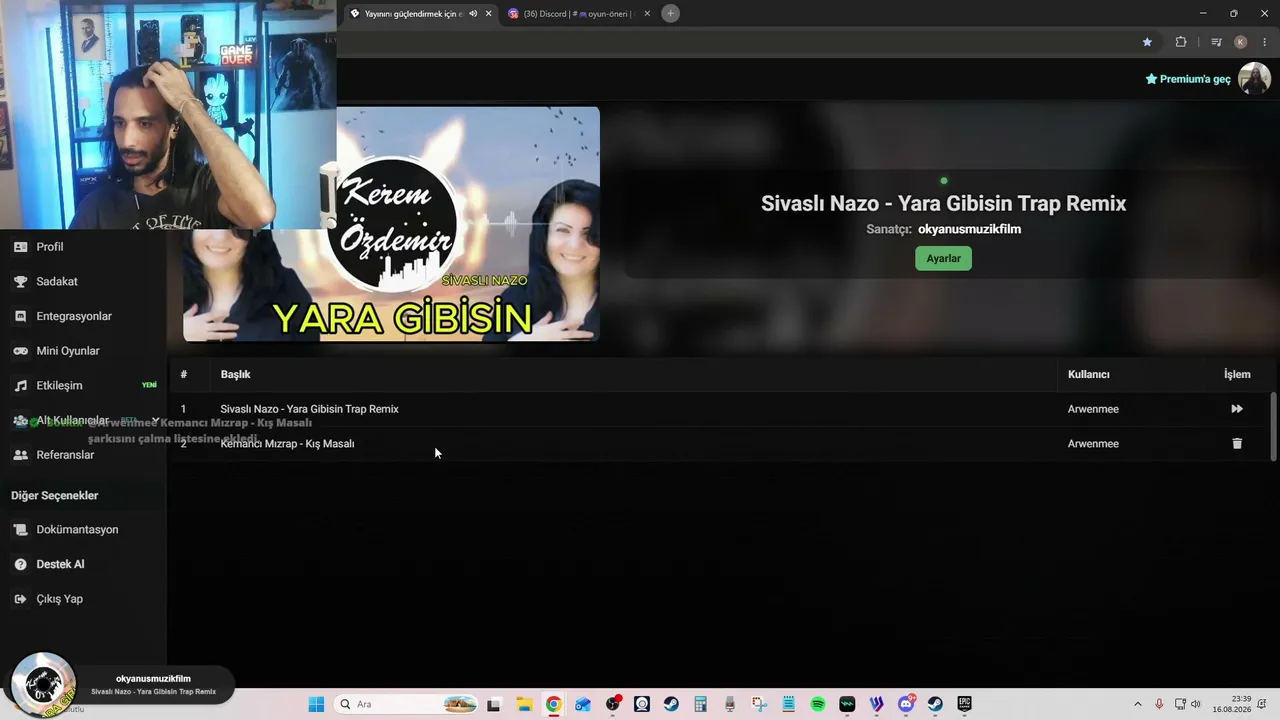
Task: Click the queue table vertical scrollbar
Action: pos(1273,425)
